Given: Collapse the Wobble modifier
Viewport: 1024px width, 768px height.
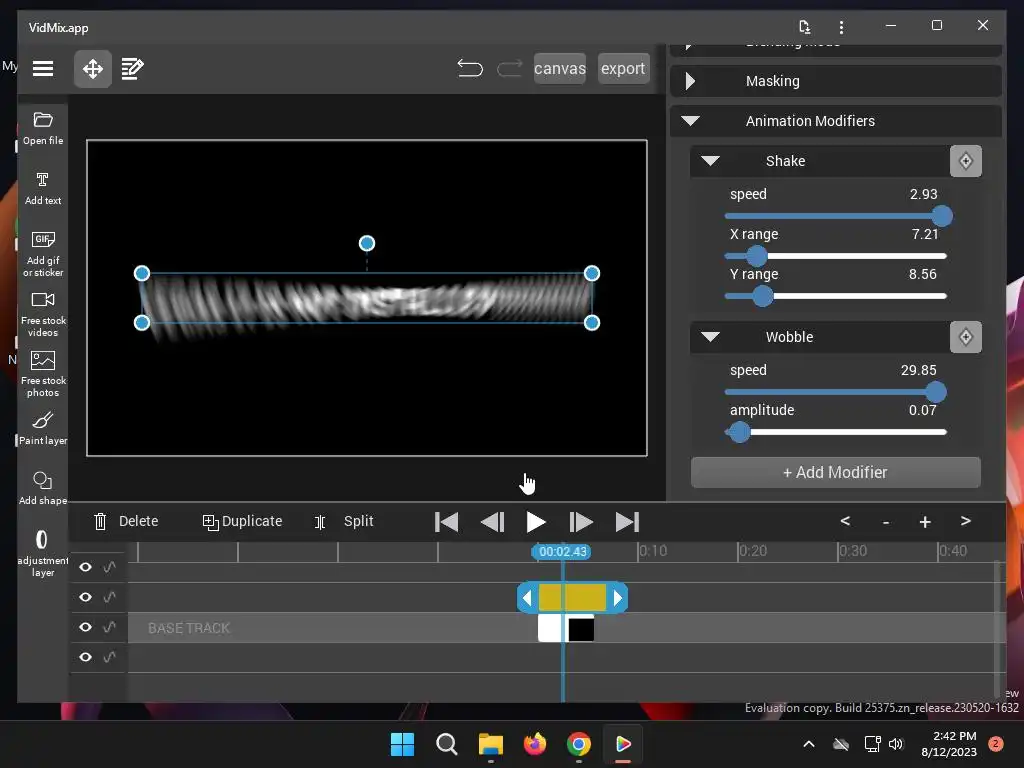Looking at the screenshot, I should pyautogui.click(x=711, y=337).
